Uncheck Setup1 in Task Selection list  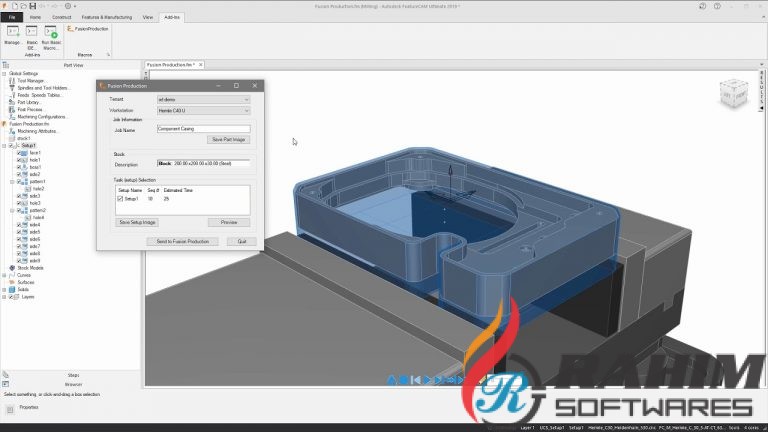tap(120, 199)
